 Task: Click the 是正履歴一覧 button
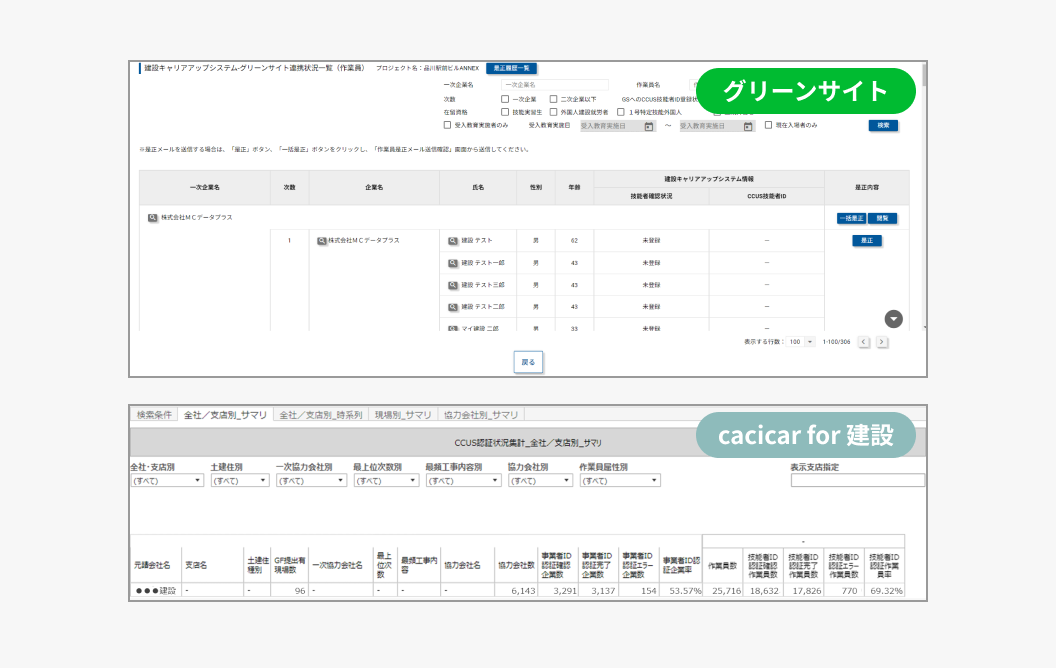(512, 69)
